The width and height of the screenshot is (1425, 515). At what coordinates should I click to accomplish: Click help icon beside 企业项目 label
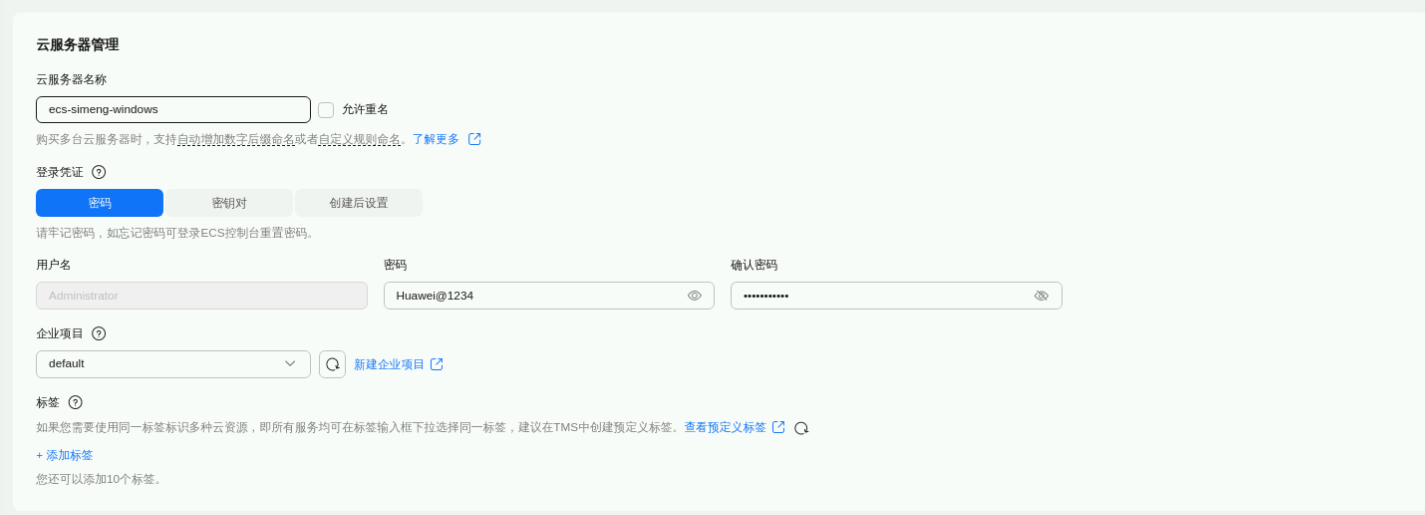[98, 334]
